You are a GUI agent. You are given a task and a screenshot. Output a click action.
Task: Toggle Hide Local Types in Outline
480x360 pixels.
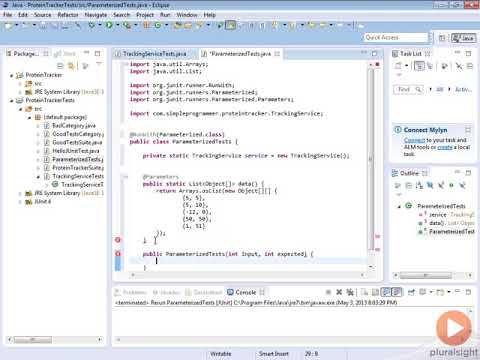[x=462, y=185]
